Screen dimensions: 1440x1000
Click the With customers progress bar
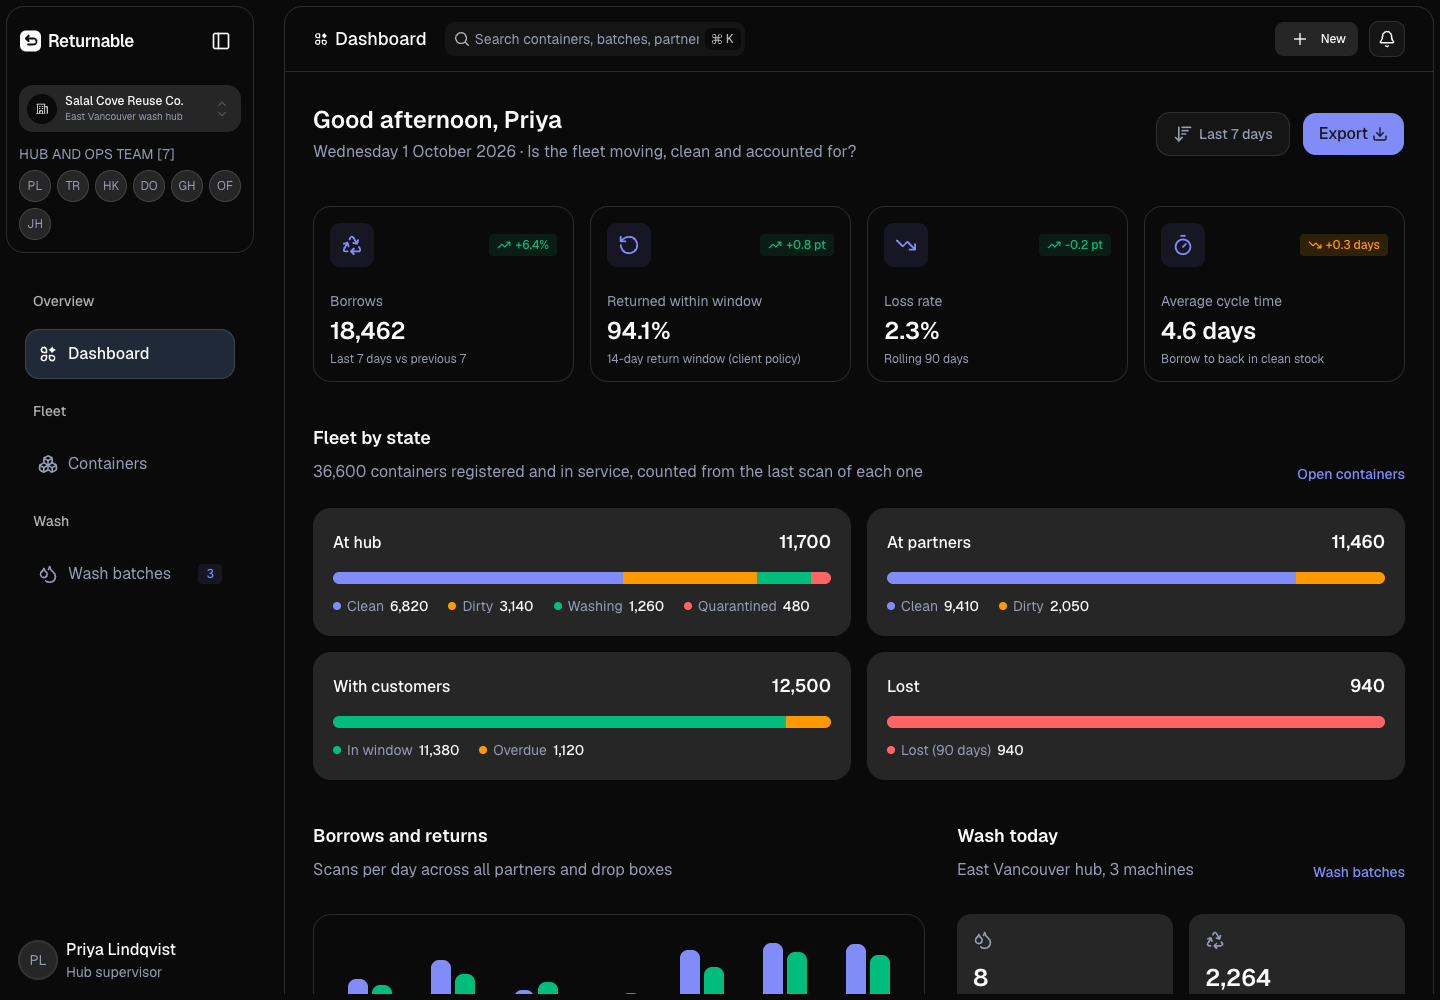coord(582,722)
